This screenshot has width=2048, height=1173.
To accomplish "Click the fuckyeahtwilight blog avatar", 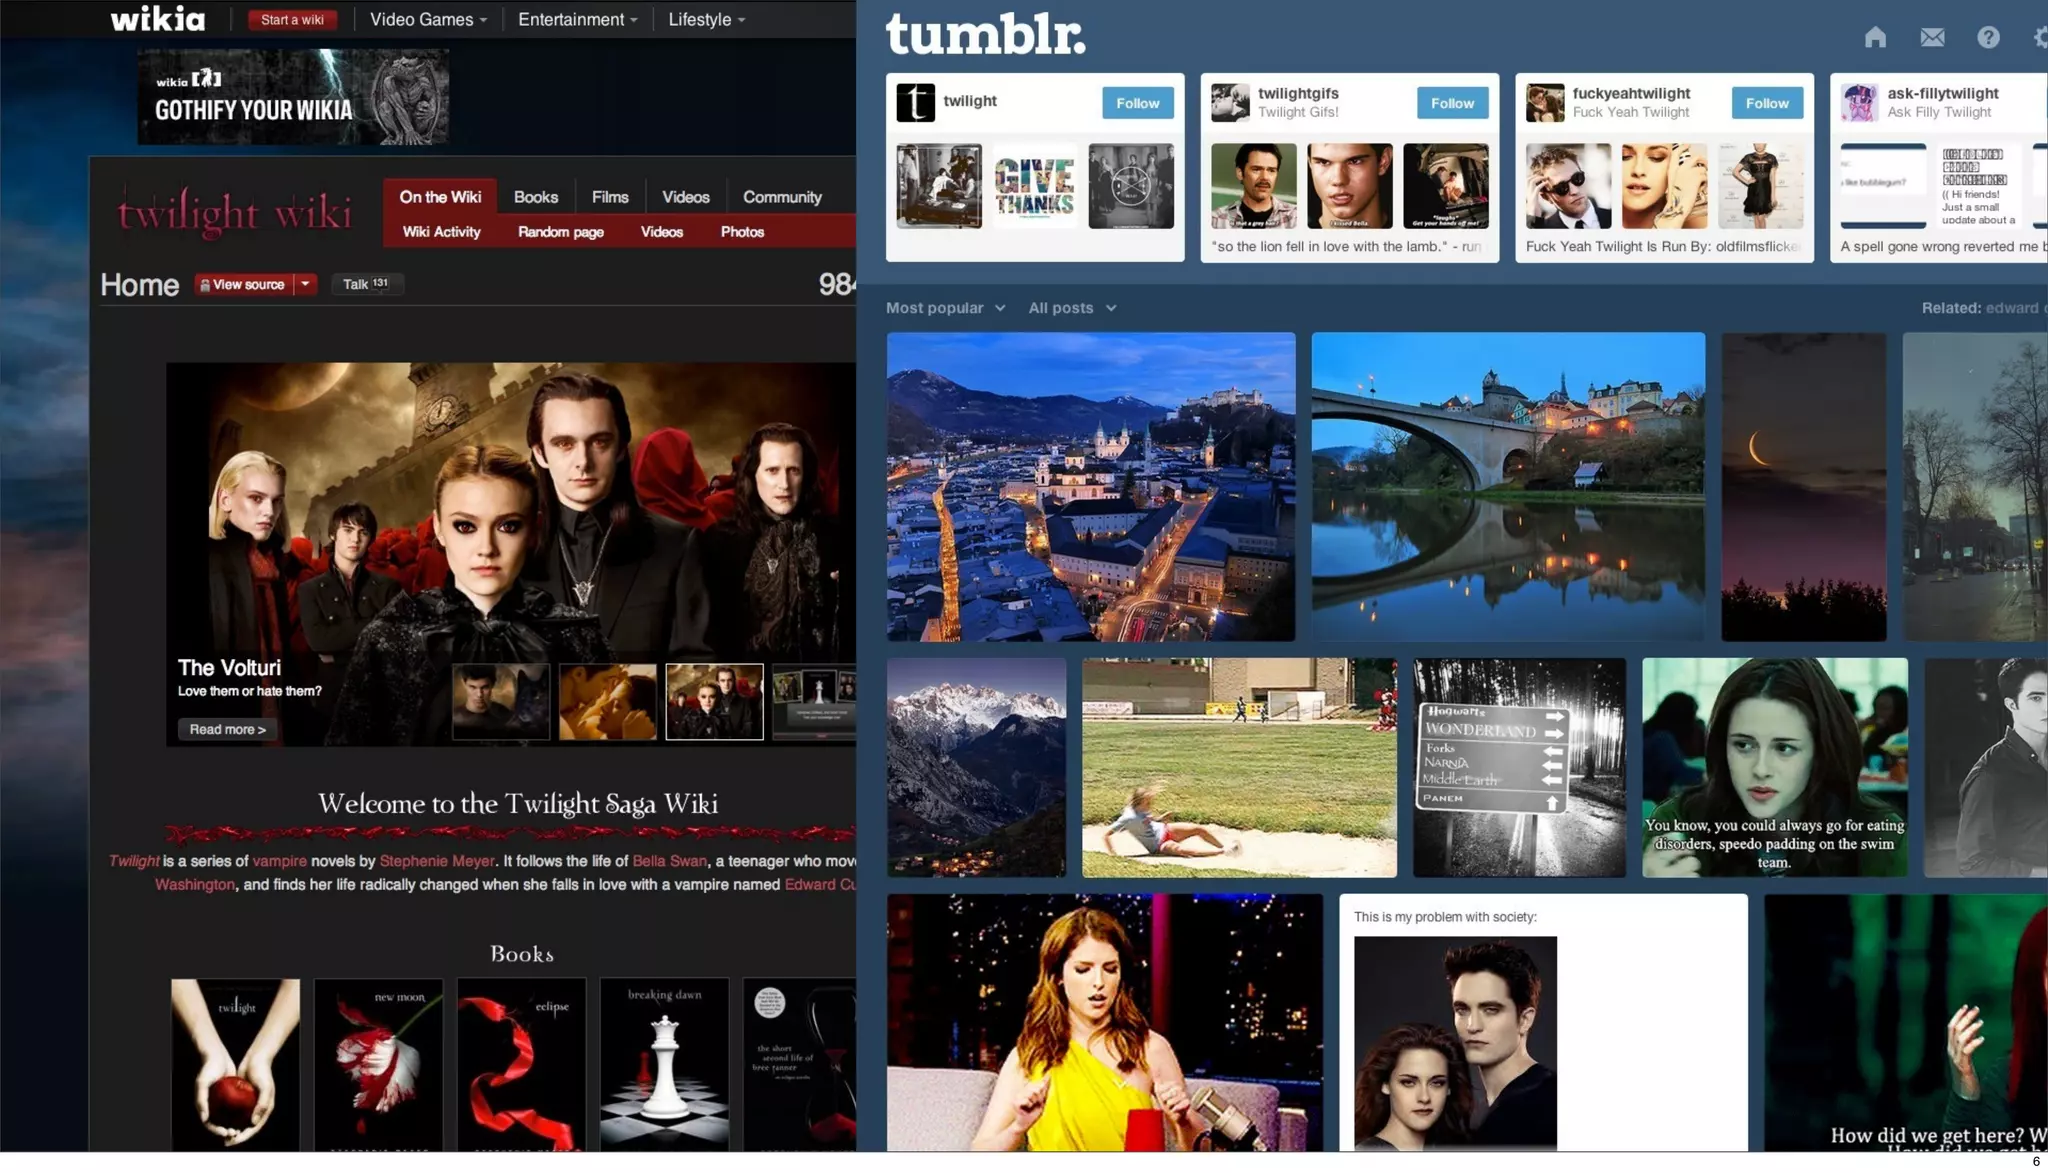I will (x=1544, y=102).
